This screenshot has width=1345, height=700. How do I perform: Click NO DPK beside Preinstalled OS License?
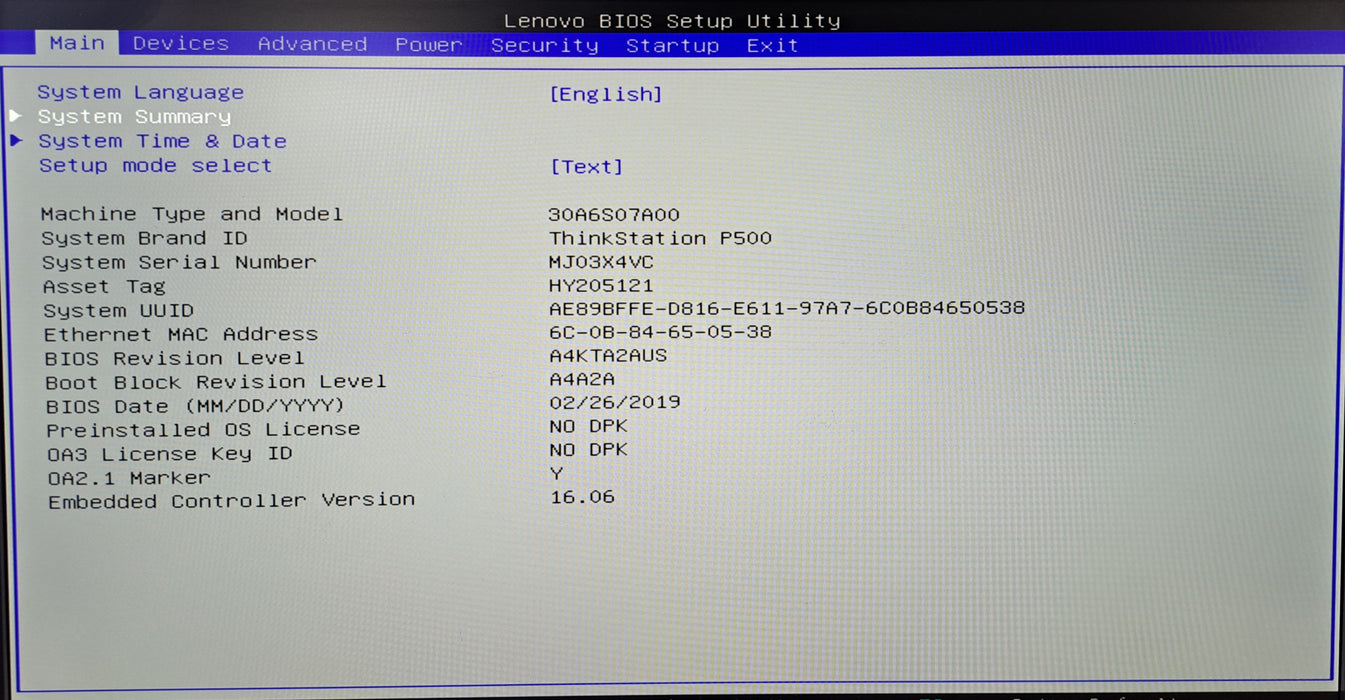click(x=589, y=426)
